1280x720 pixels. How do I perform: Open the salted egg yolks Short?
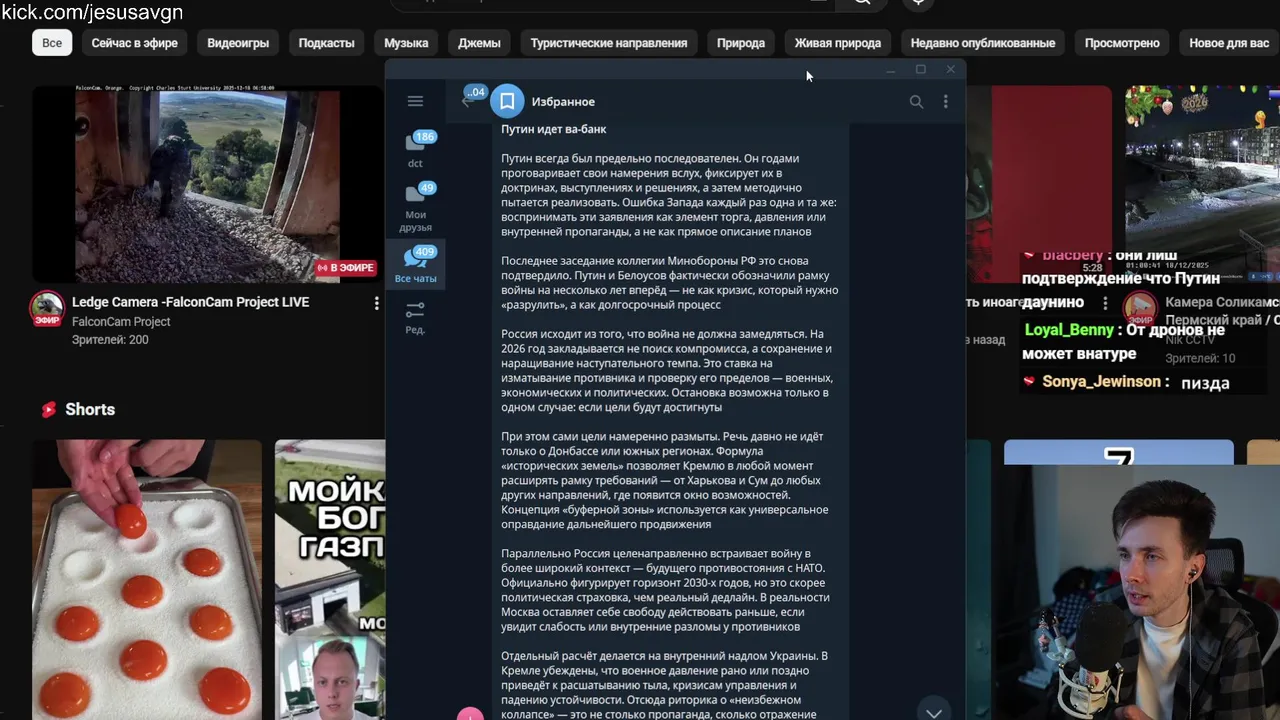(147, 579)
